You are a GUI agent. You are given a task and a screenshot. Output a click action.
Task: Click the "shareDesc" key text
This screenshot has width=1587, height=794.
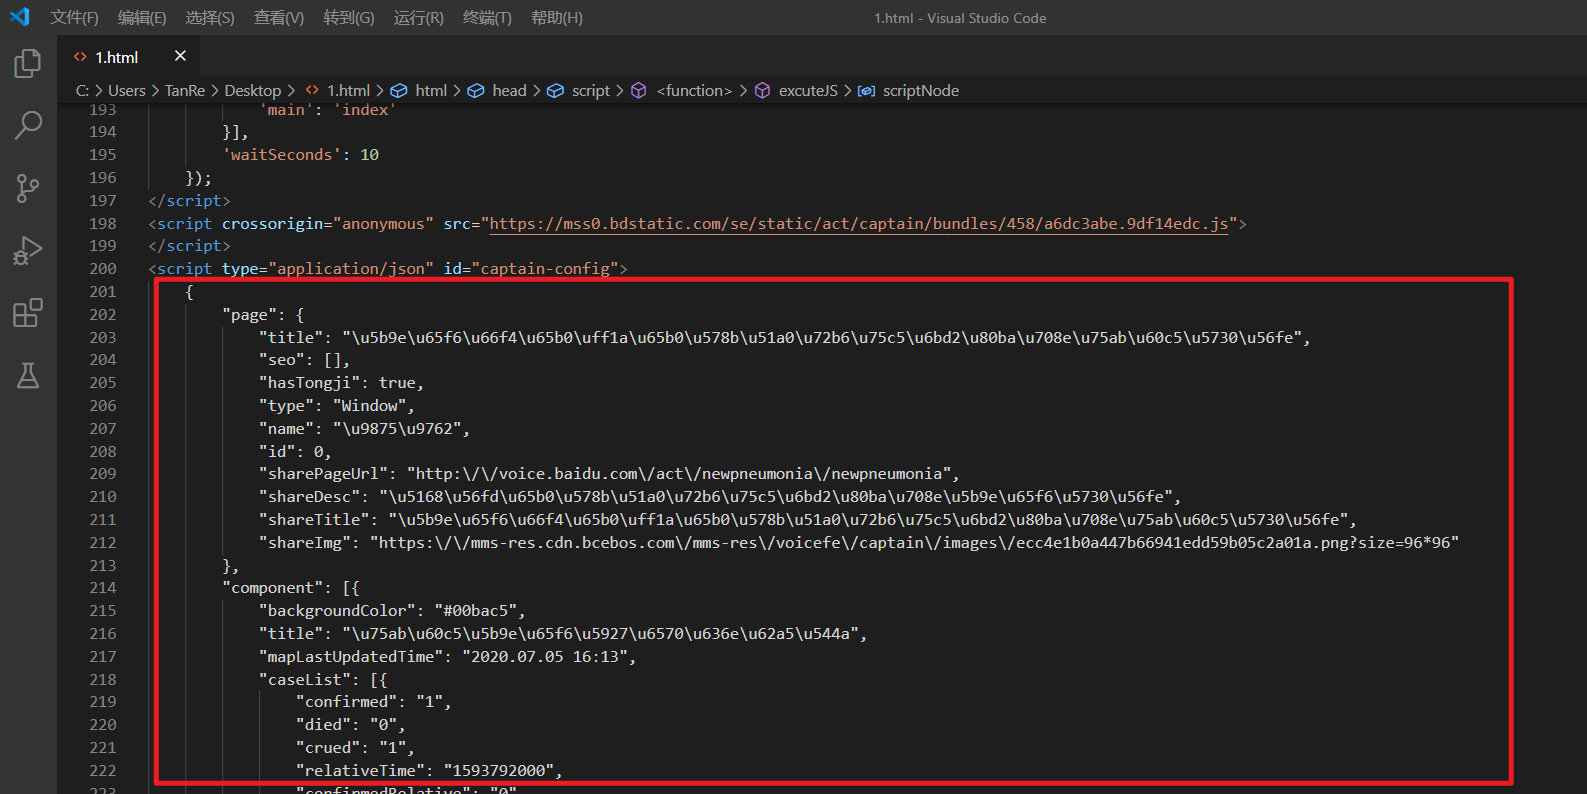coord(310,496)
